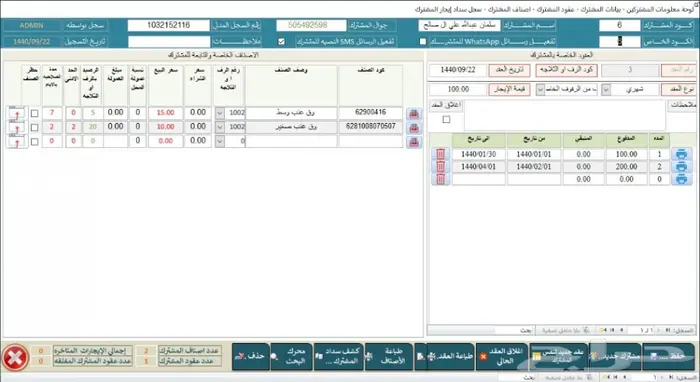
Task: Click new contract for same subscriber button
Action: click(x=559, y=357)
